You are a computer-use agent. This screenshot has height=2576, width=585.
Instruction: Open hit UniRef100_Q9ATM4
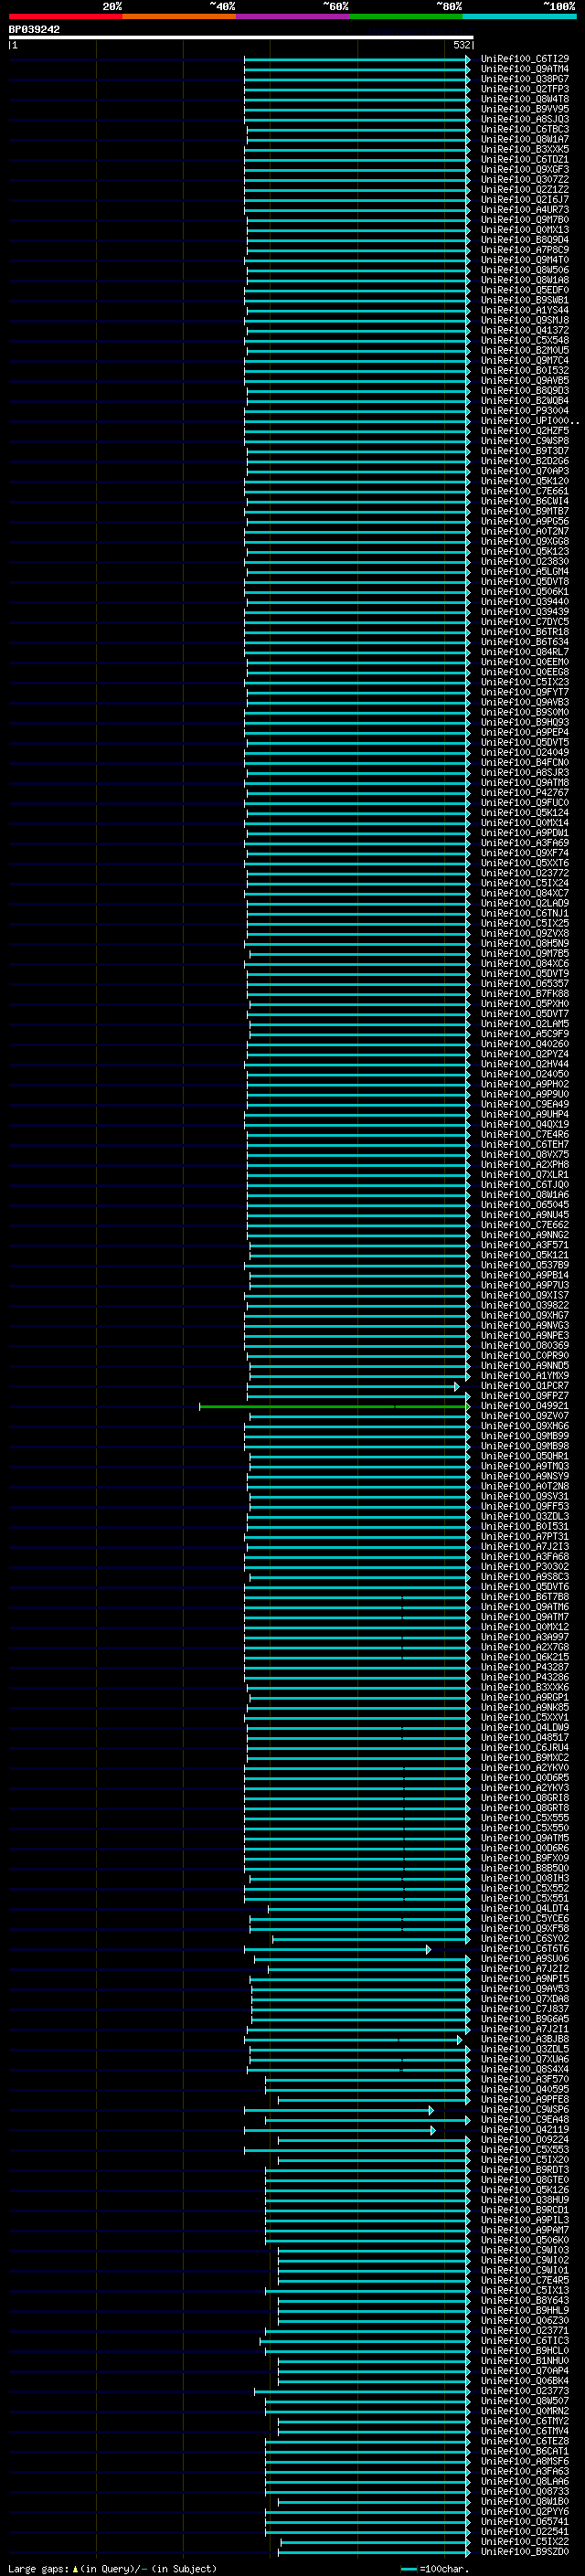(524, 69)
